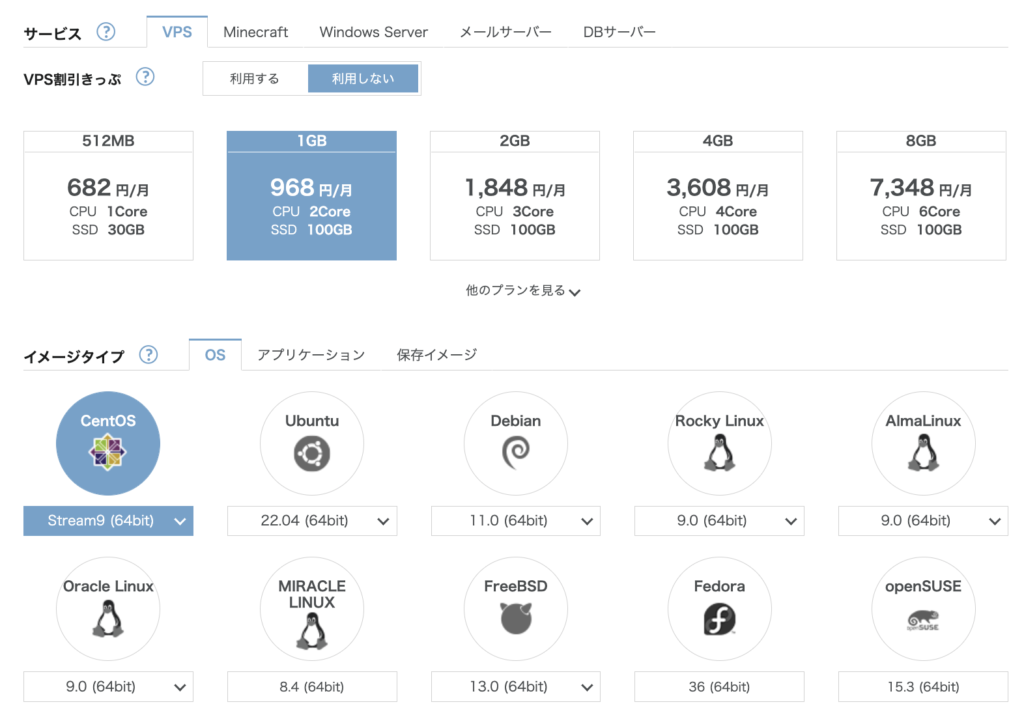
Task: Open help icon beside VPS割引きっぷ
Action: (x=145, y=77)
